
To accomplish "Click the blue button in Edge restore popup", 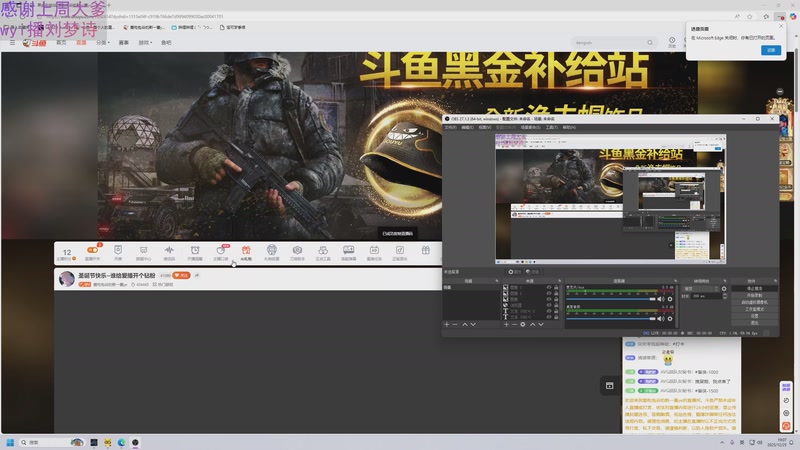I will pyautogui.click(x=769, y=49).
